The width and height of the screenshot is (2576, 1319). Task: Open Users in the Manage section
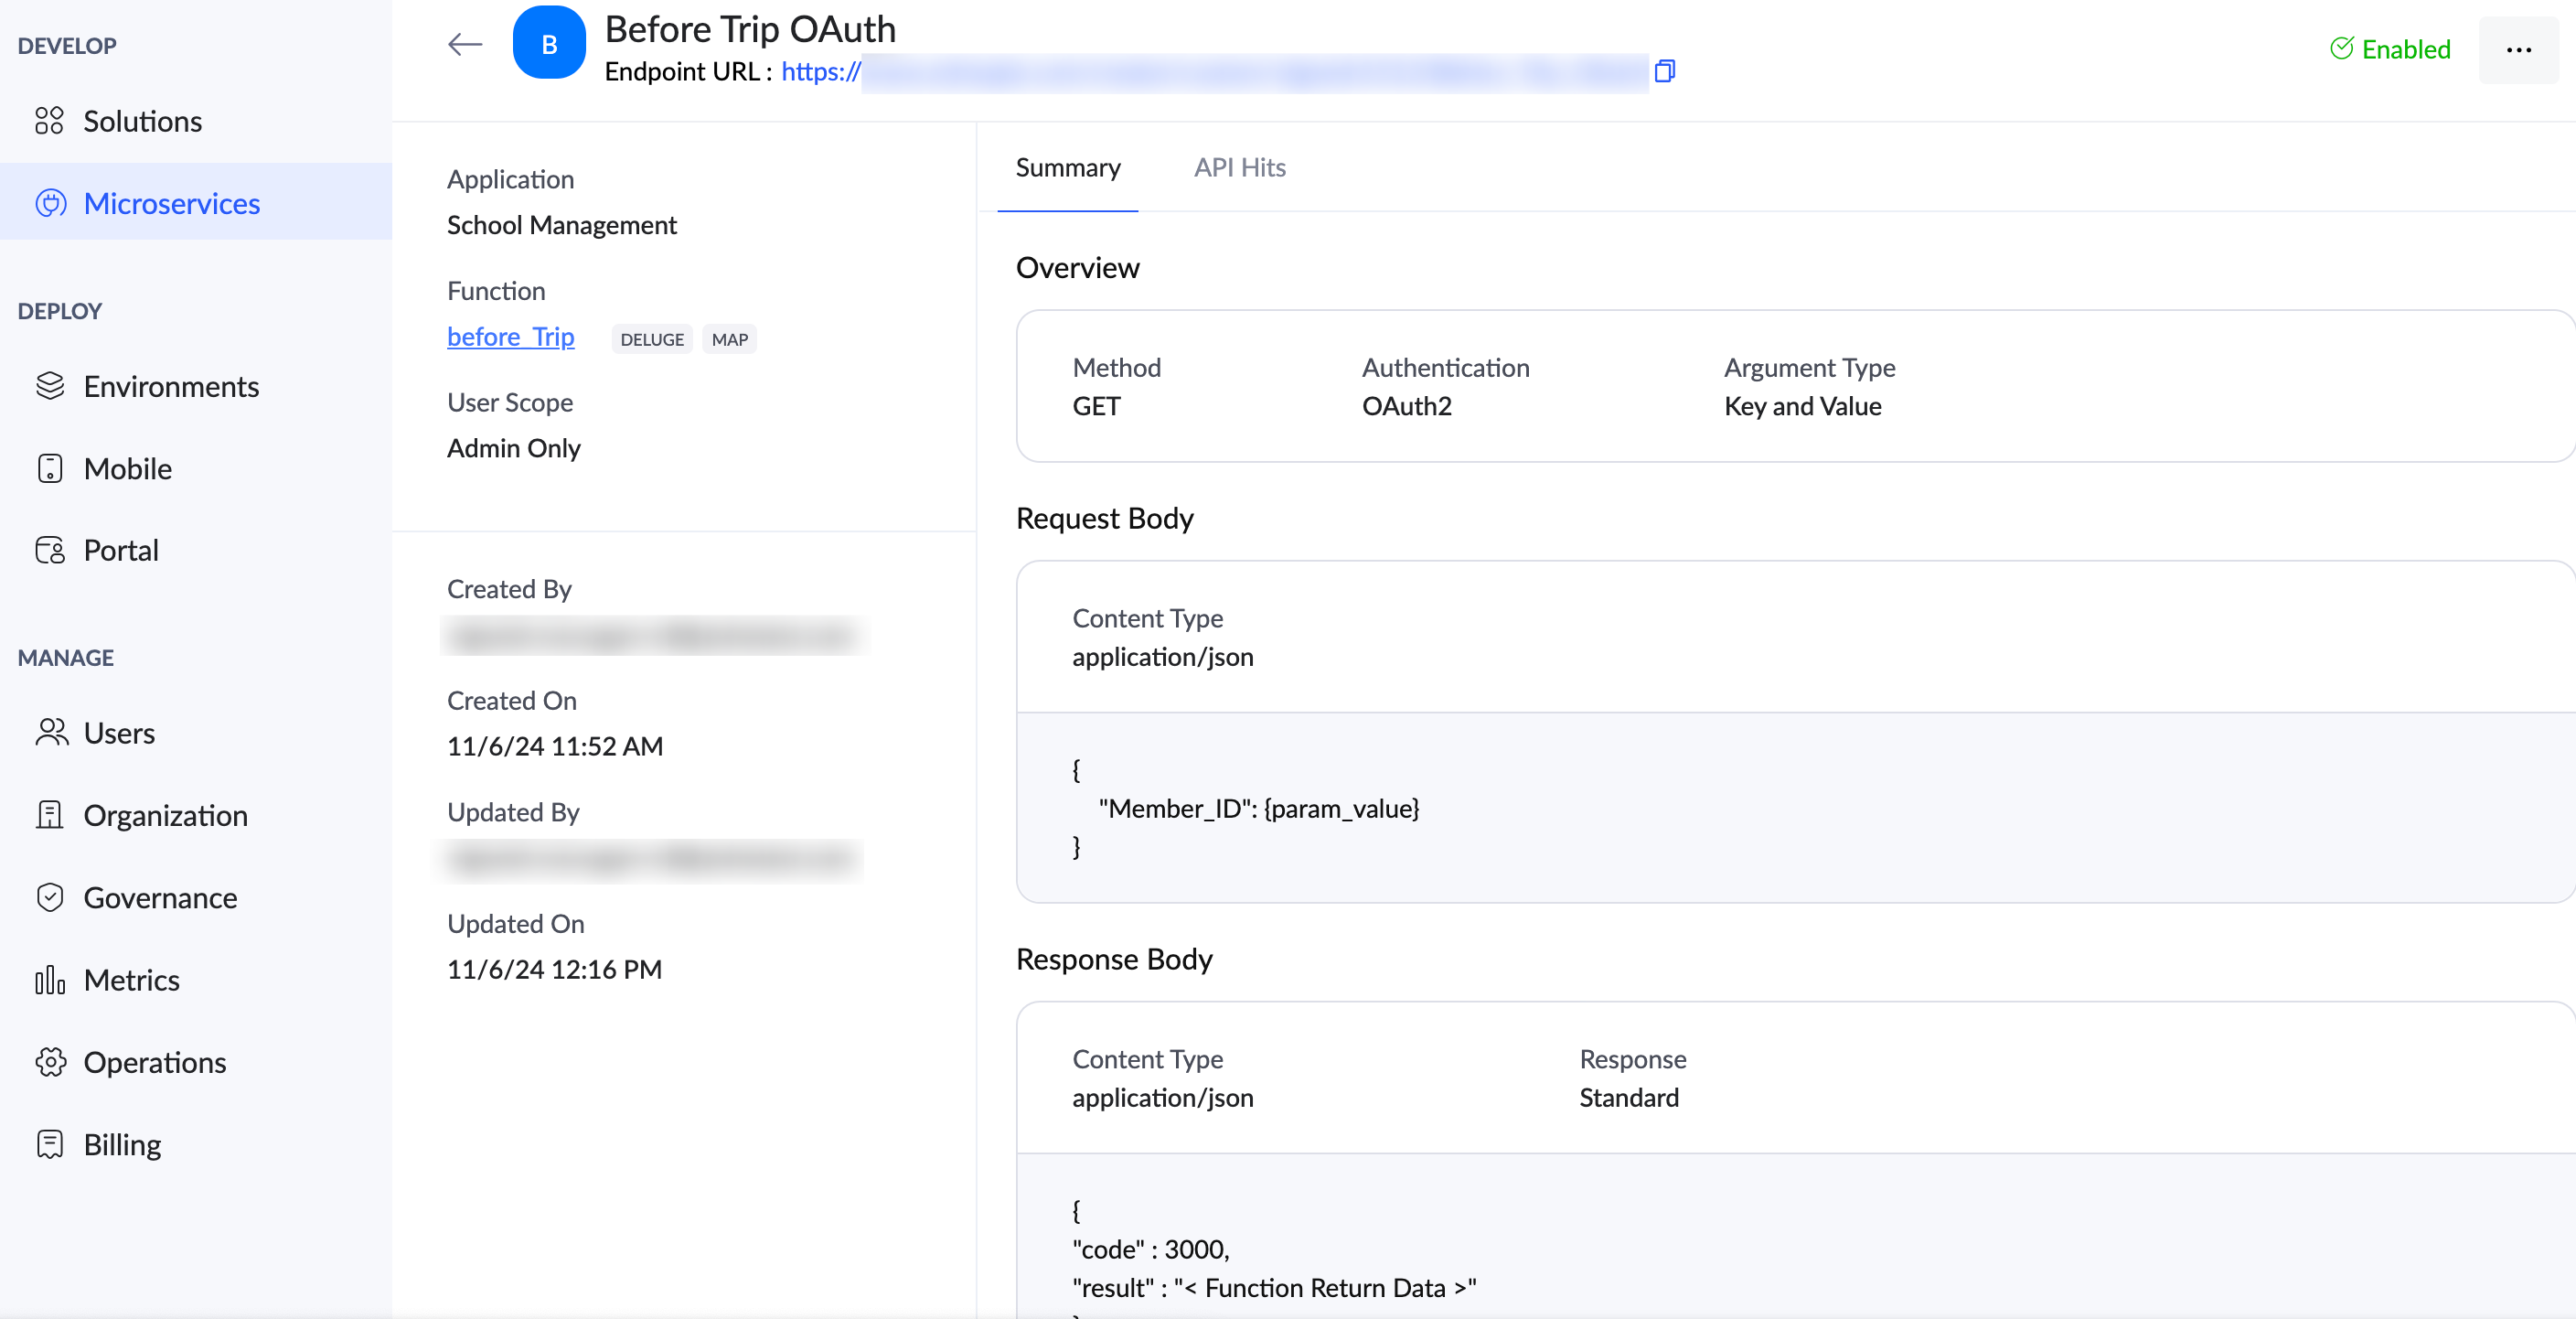tap(118, 733)
